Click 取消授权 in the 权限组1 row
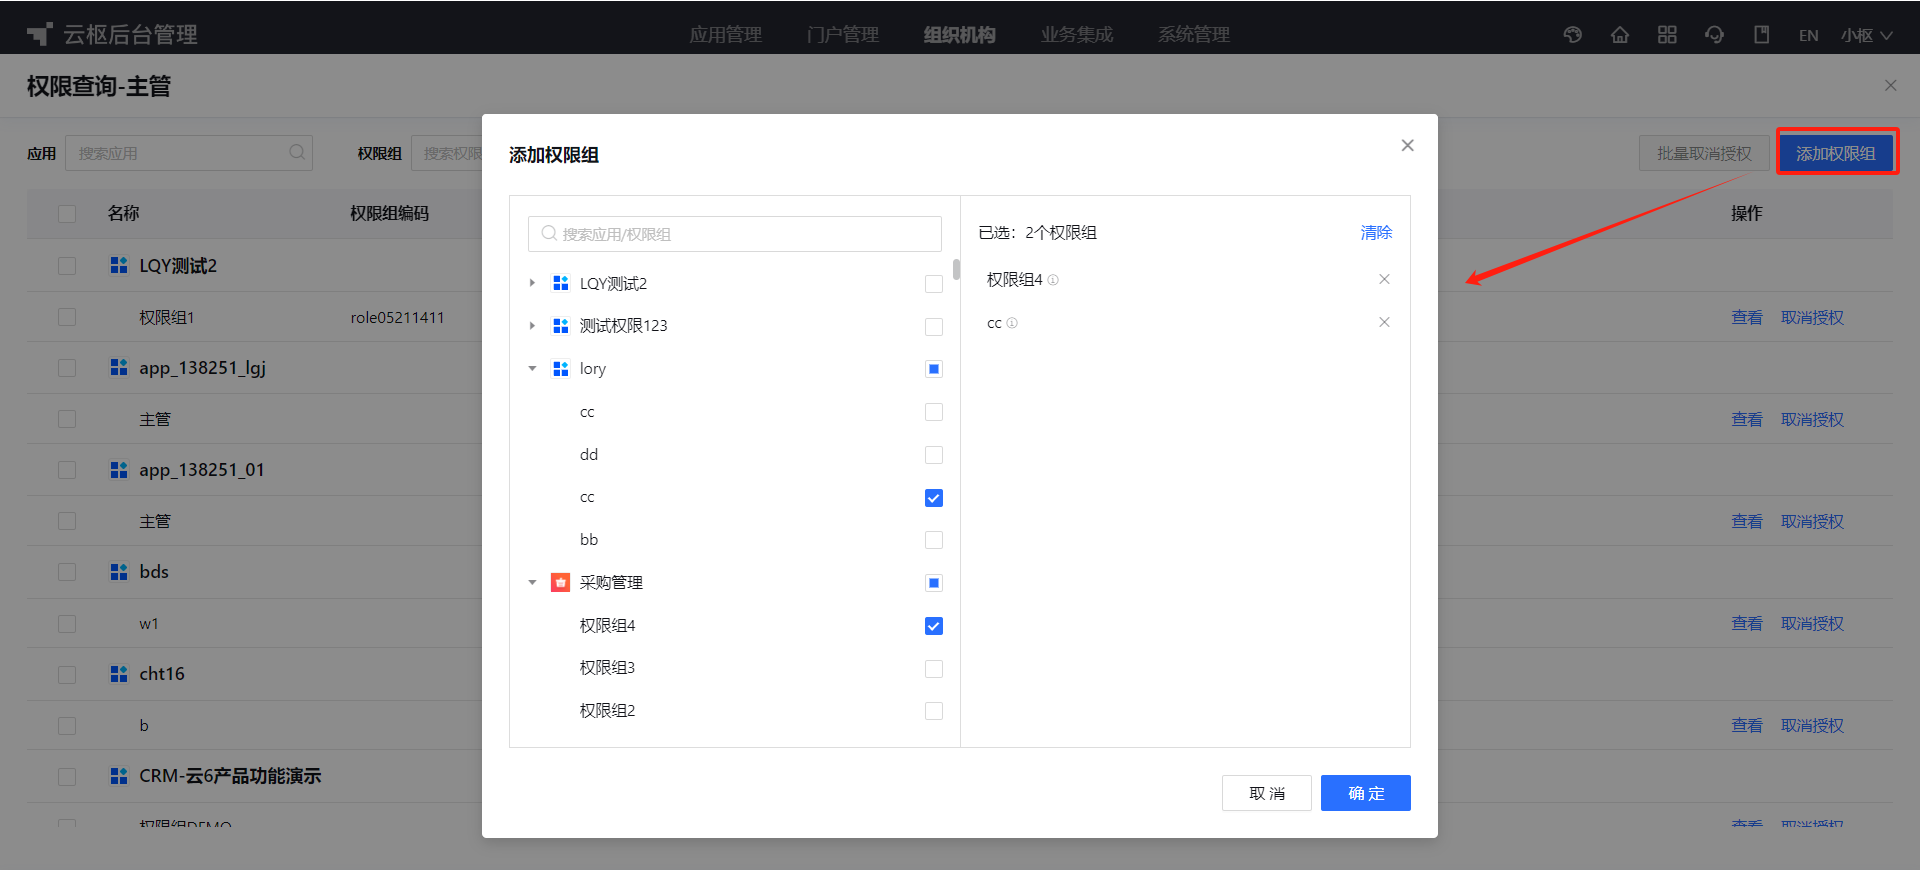 click(1812, 317)
